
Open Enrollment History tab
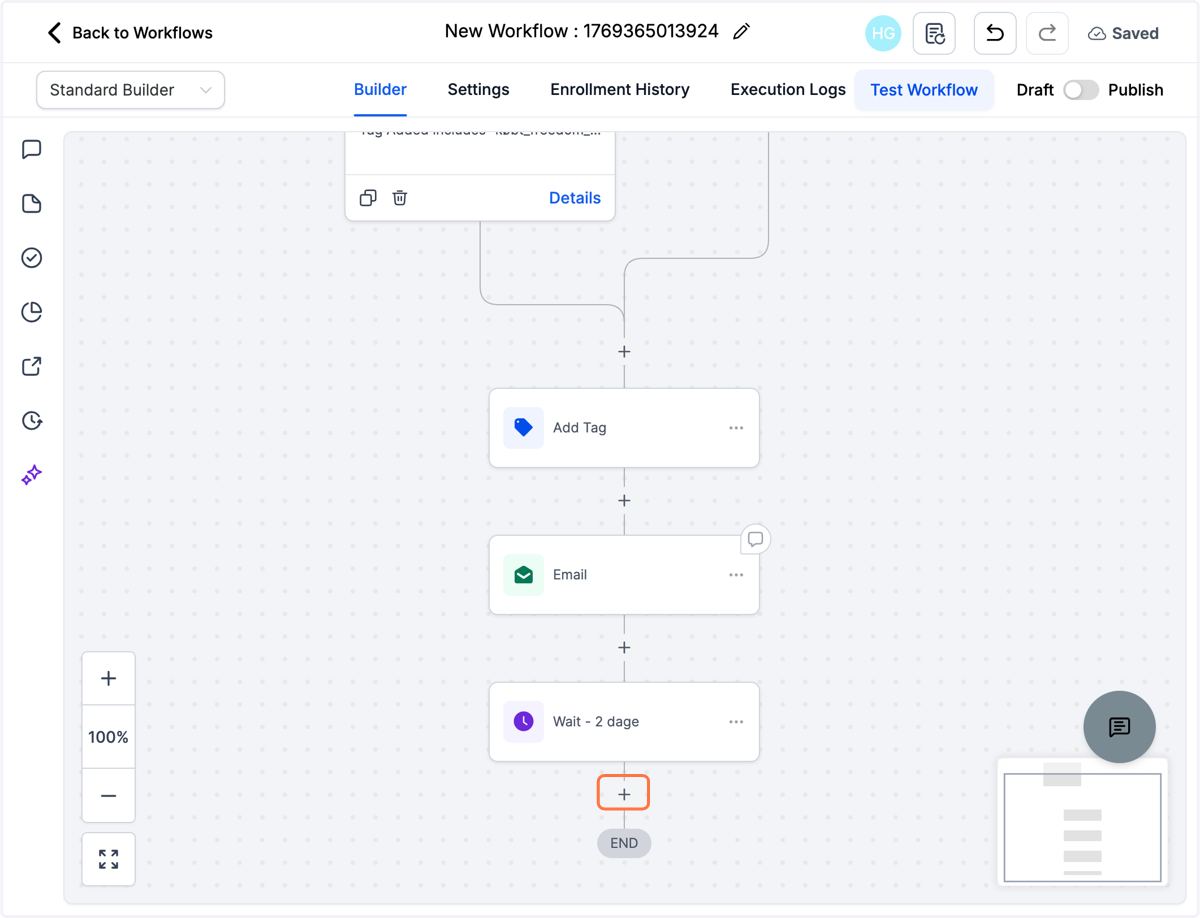click(620, 90)
